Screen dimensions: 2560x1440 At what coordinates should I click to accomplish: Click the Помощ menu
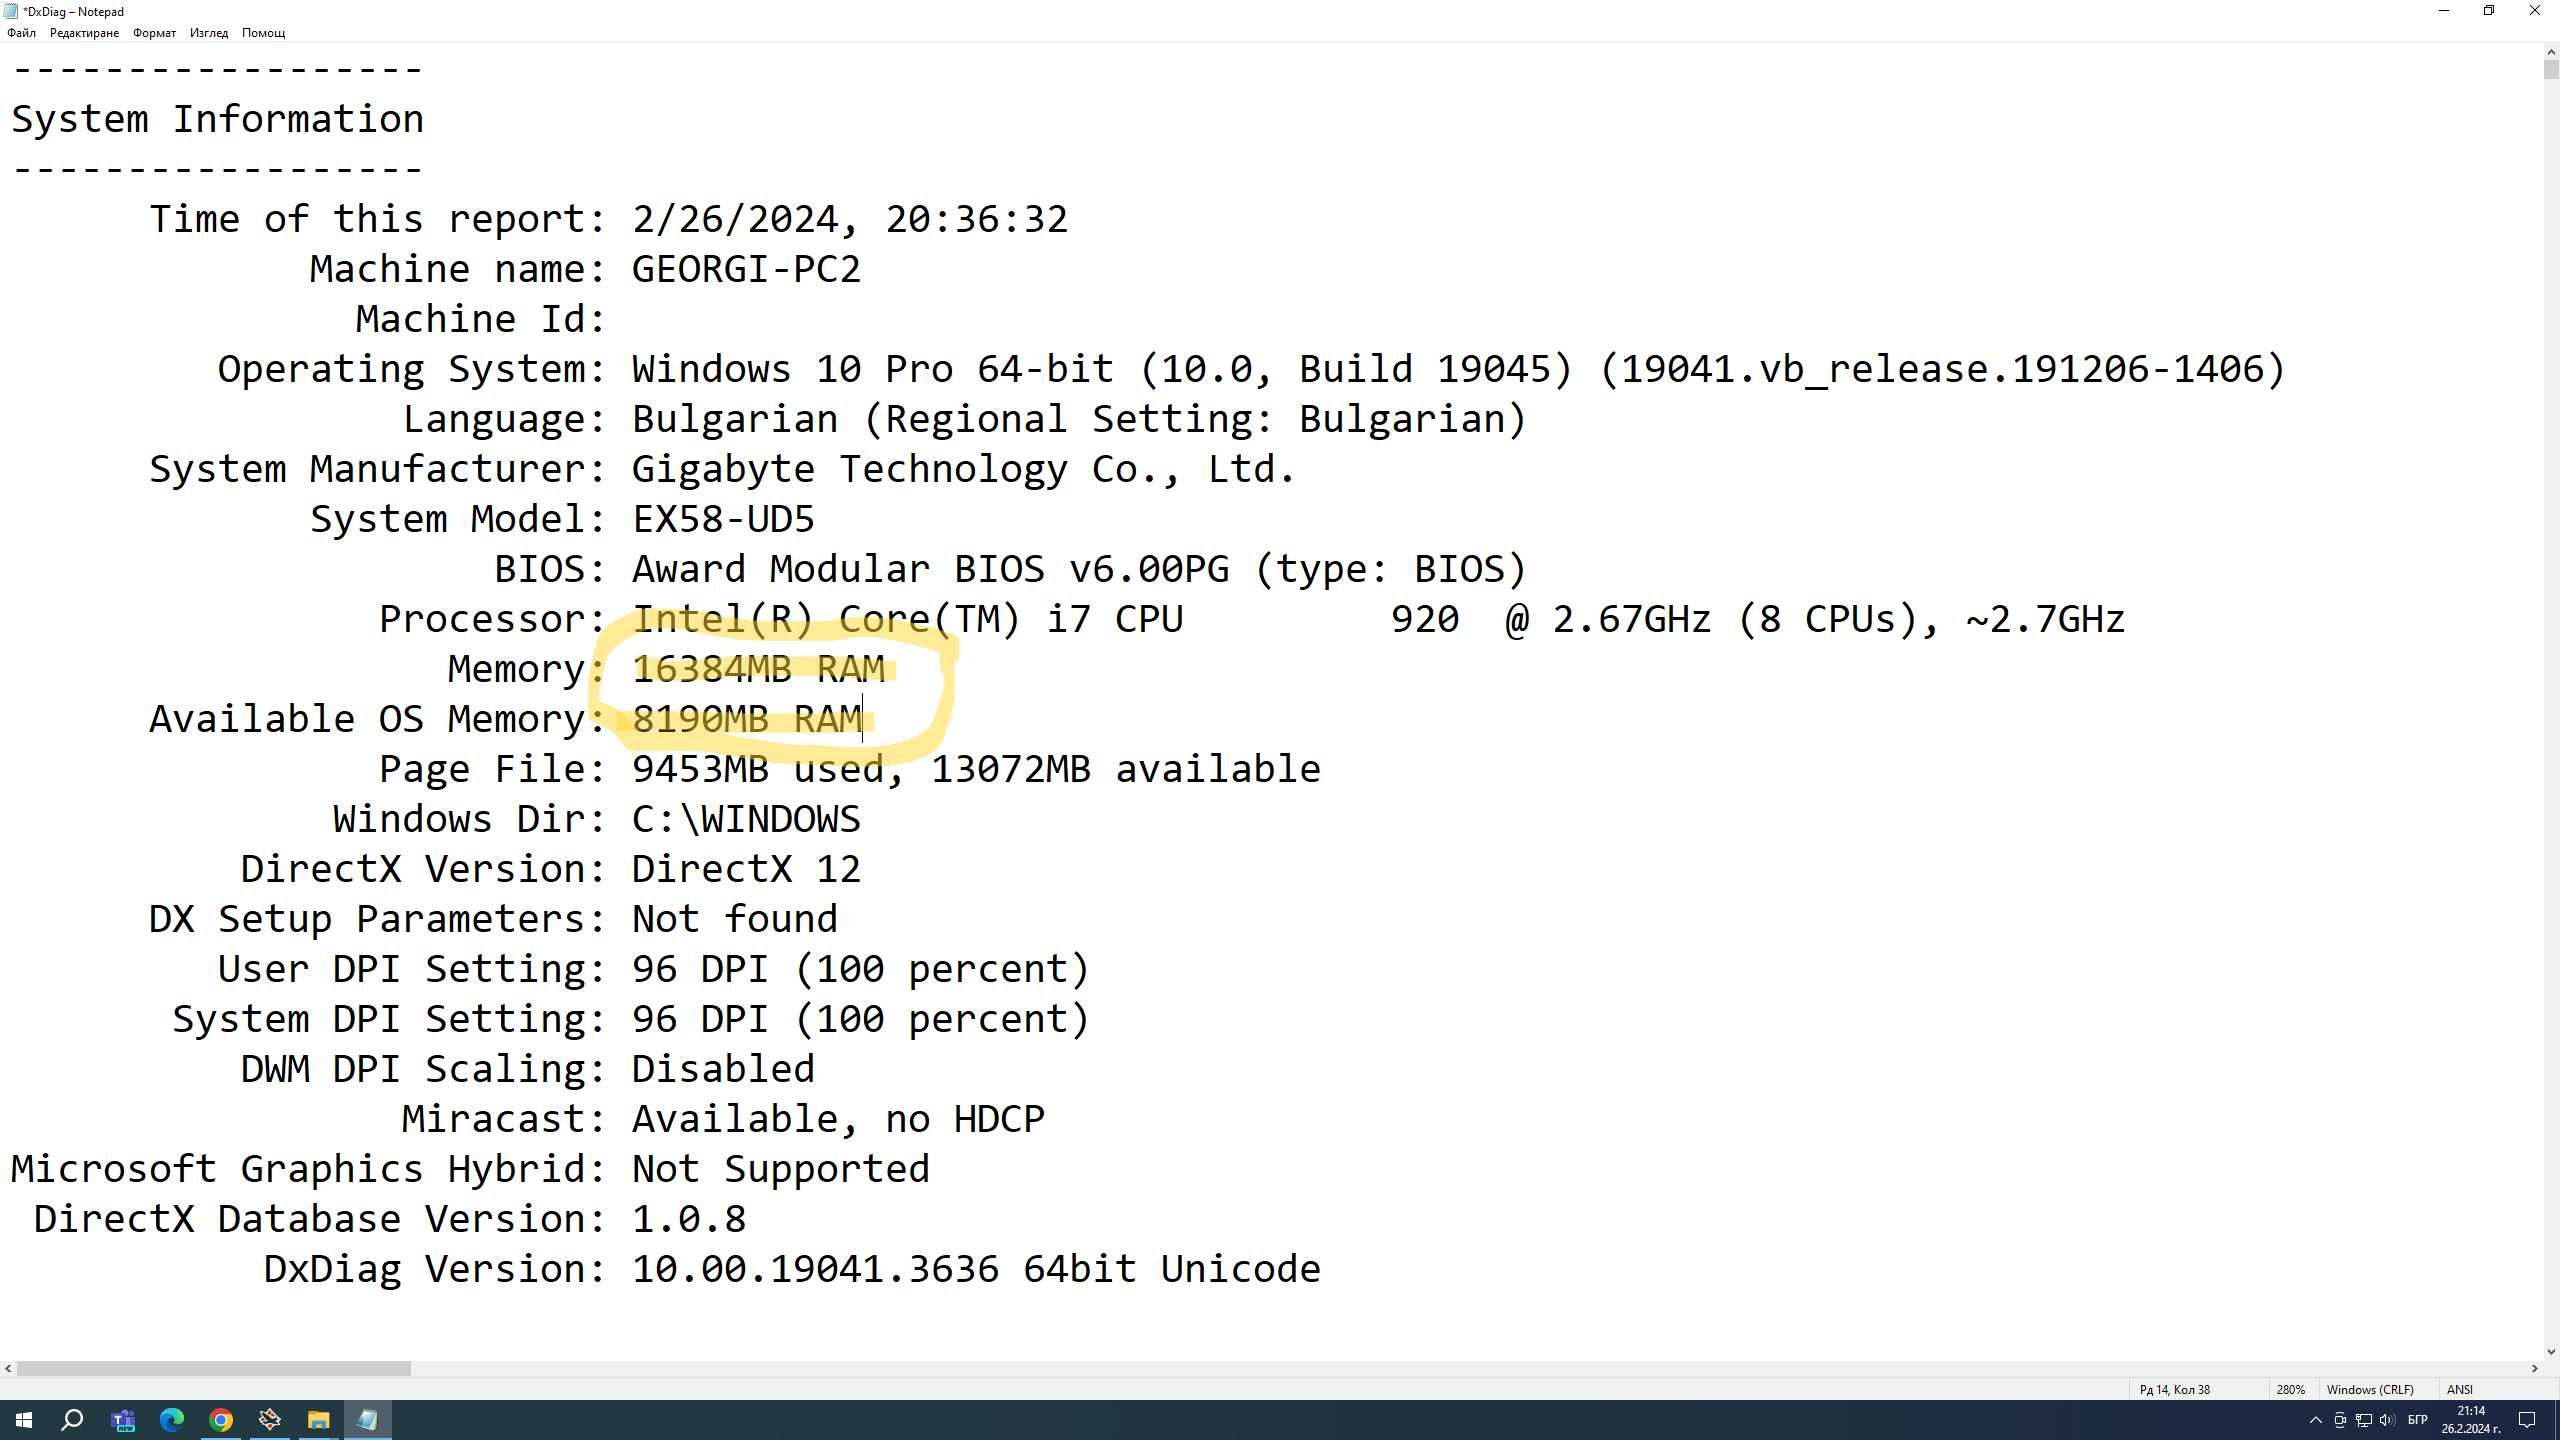point(264,32)
